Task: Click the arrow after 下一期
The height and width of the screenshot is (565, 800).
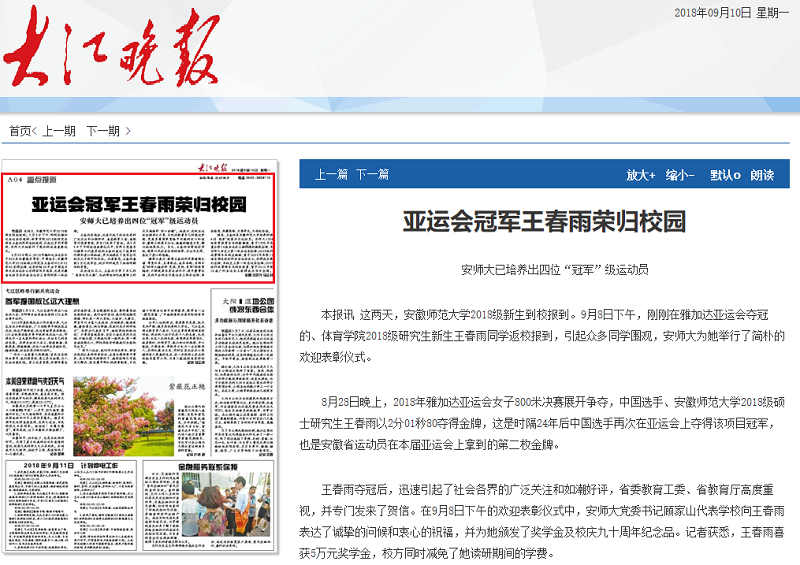Action: [x=128, y=131]
